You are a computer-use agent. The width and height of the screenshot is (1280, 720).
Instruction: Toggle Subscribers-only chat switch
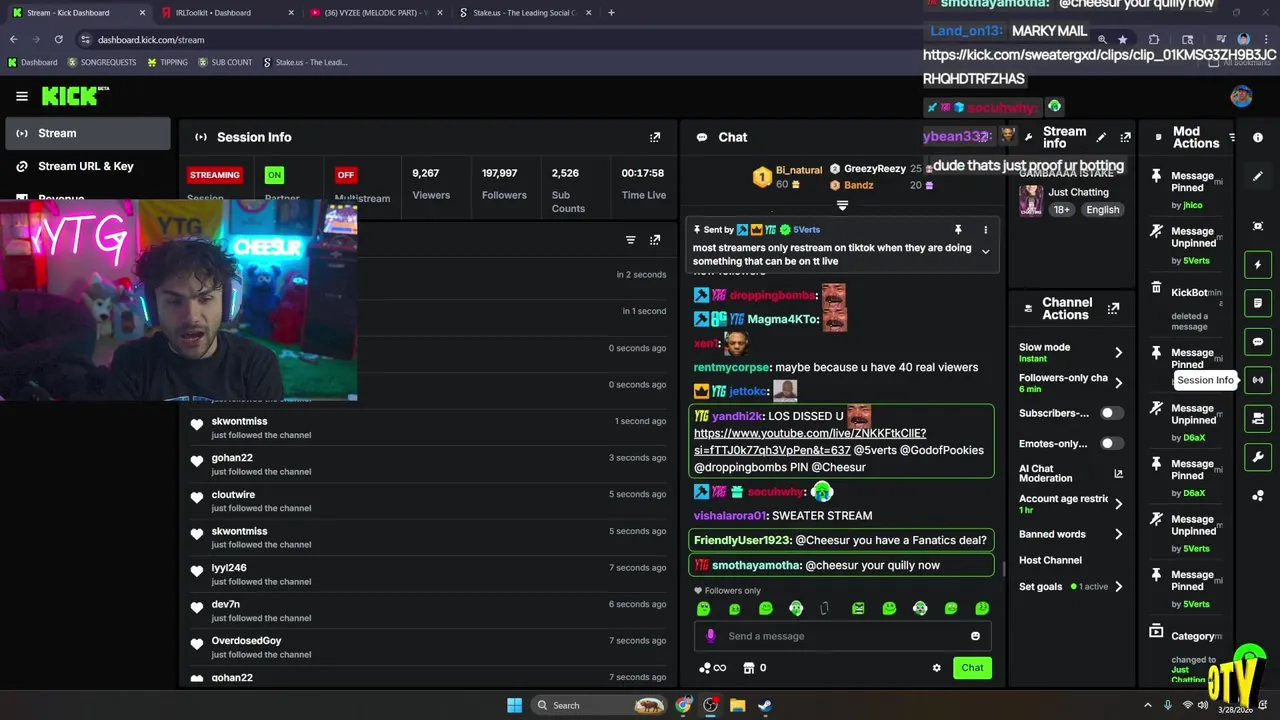pyautogui.click(x=1111, y=413)
